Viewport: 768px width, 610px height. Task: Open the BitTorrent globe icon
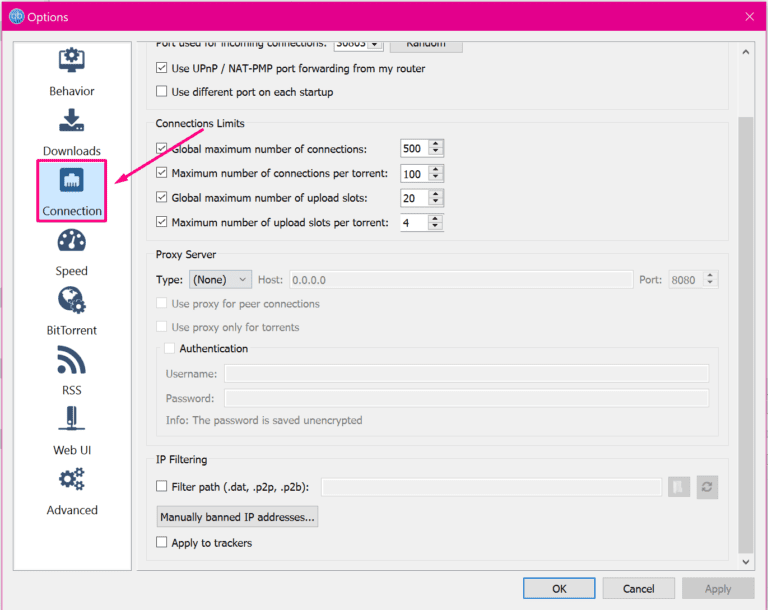click(72, 300)
